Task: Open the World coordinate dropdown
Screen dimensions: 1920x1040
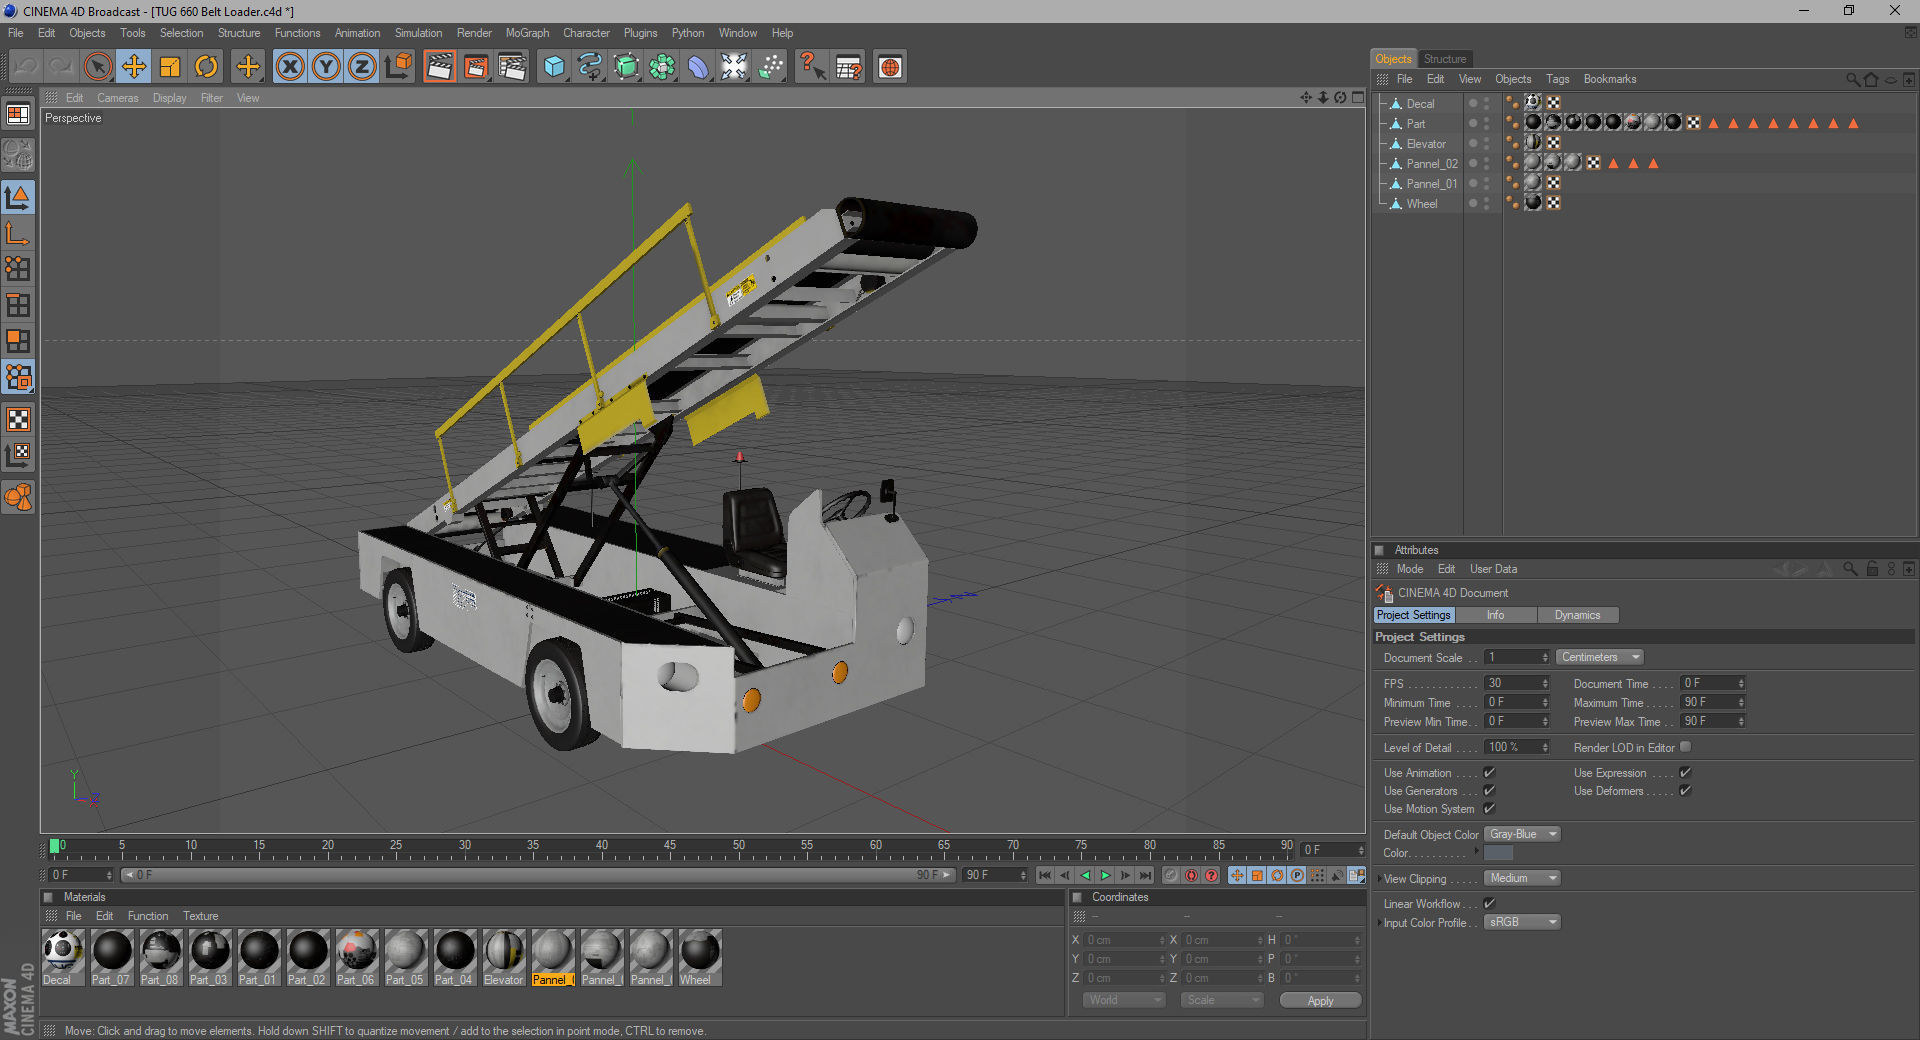Action: (x=1124, y=1000)
